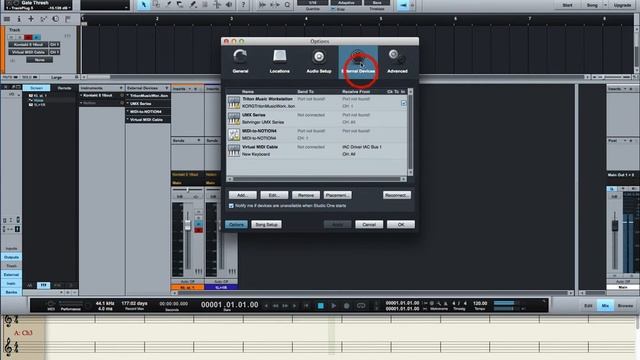Viewport: 640px width, 360px height.
Task: Open the Edit view tab
Action: 588,305
